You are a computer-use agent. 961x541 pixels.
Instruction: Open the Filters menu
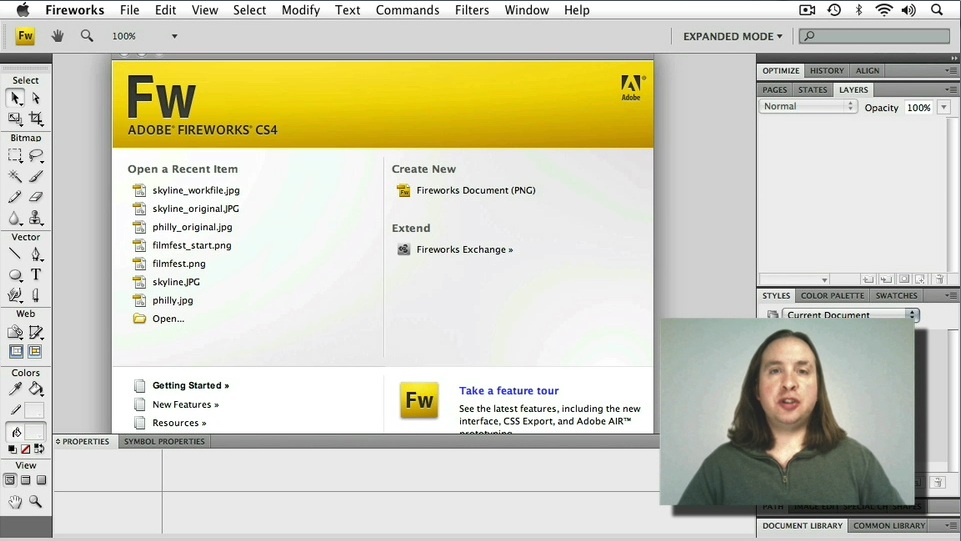(x=471, y=10)
